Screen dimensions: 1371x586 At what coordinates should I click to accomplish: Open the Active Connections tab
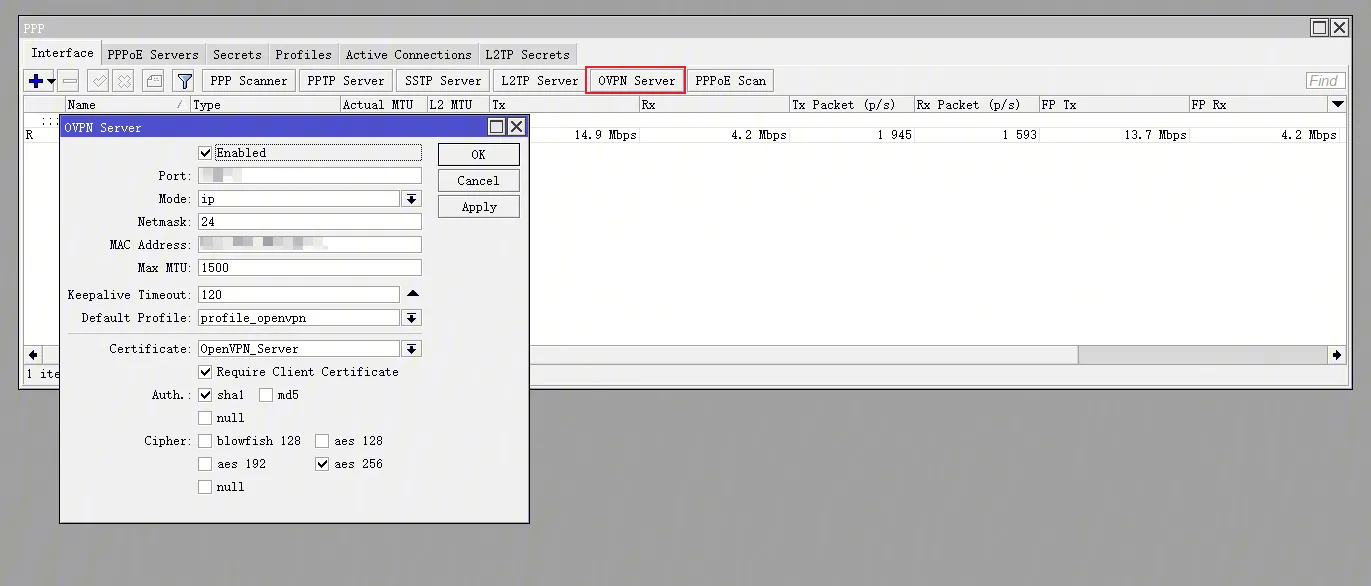coord(408,54)
